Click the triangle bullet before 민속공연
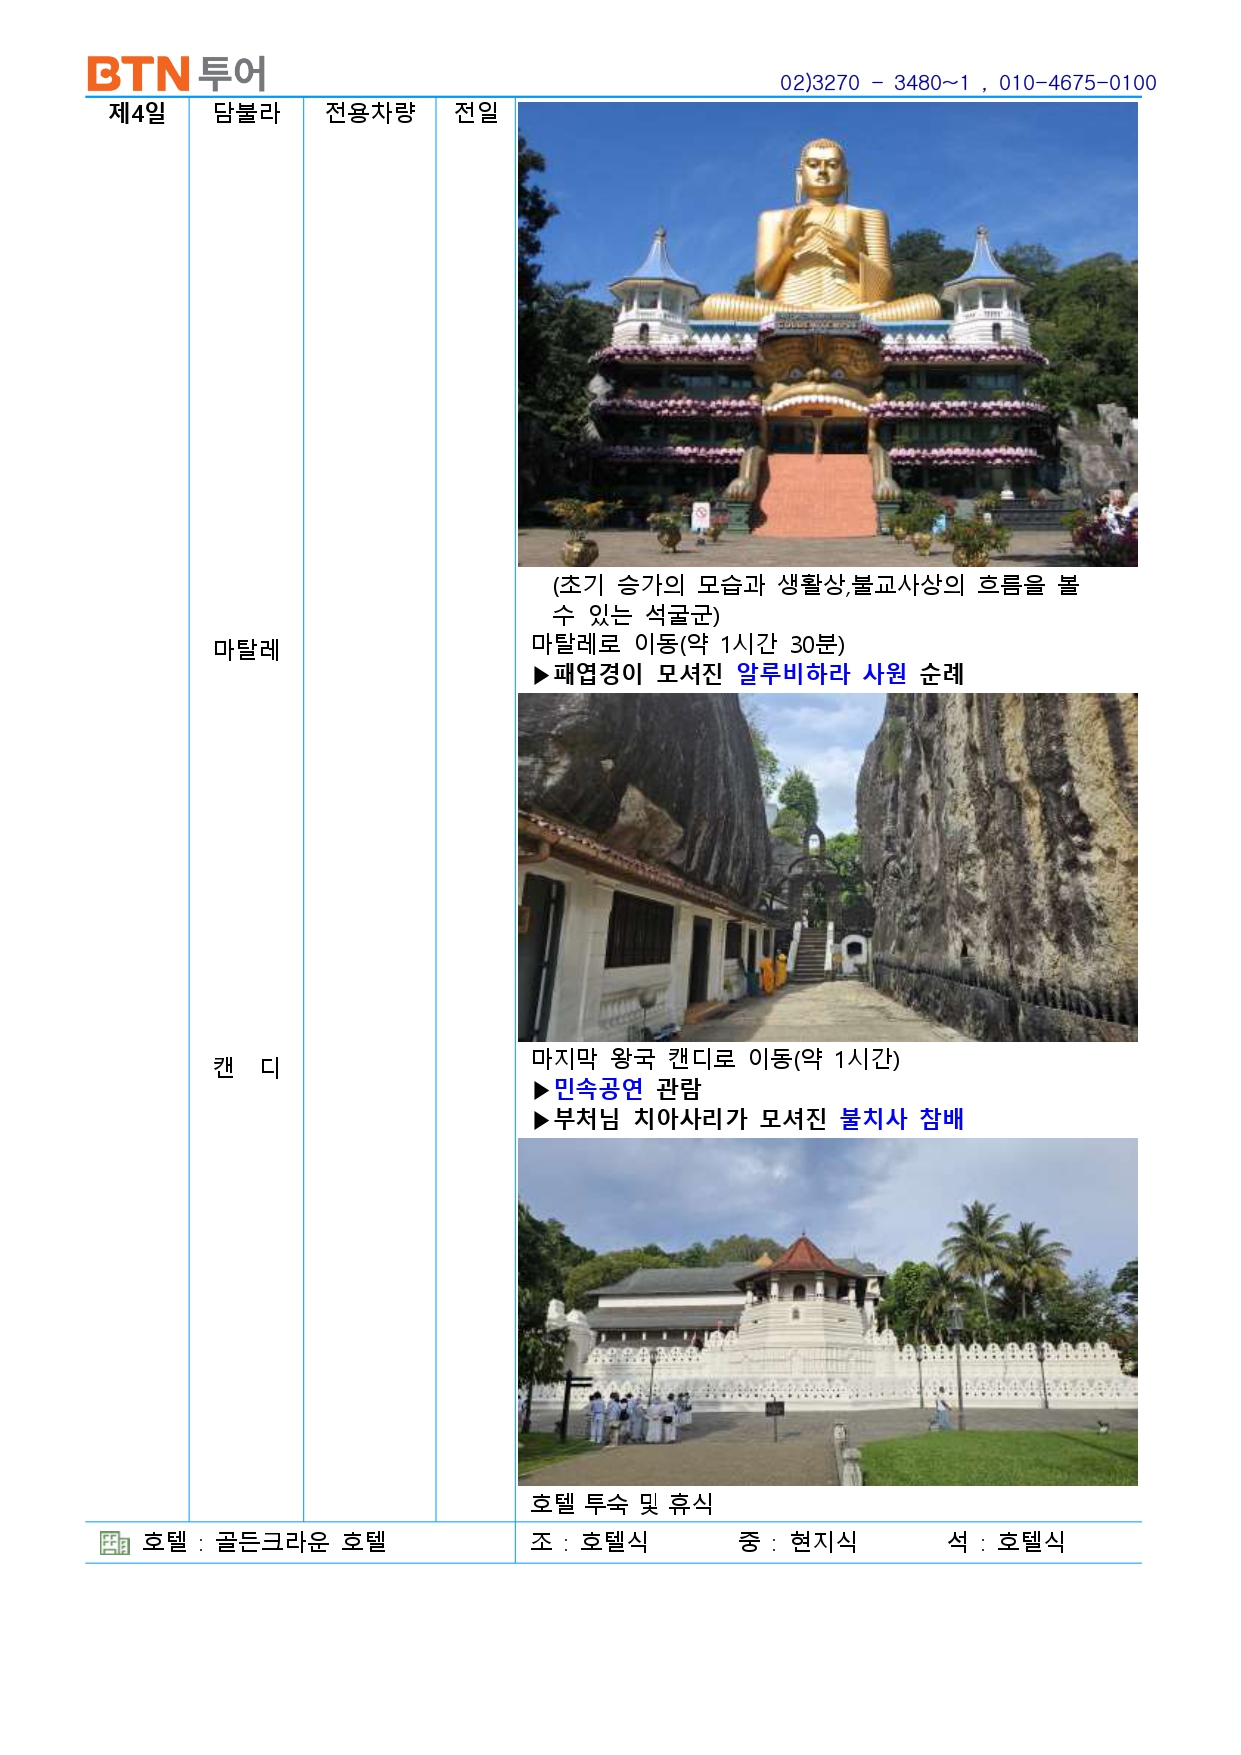Screen dimensions: 1241x1755 pos(541,1090)
